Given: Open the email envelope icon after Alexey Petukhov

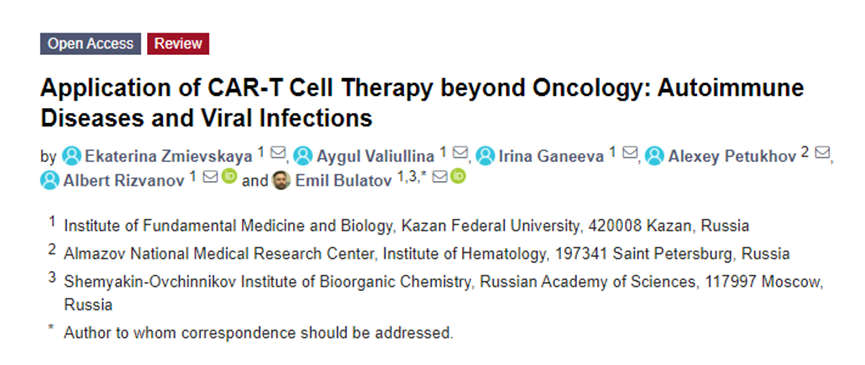Looking at the screenshot, I should click(x=823, y=153).
